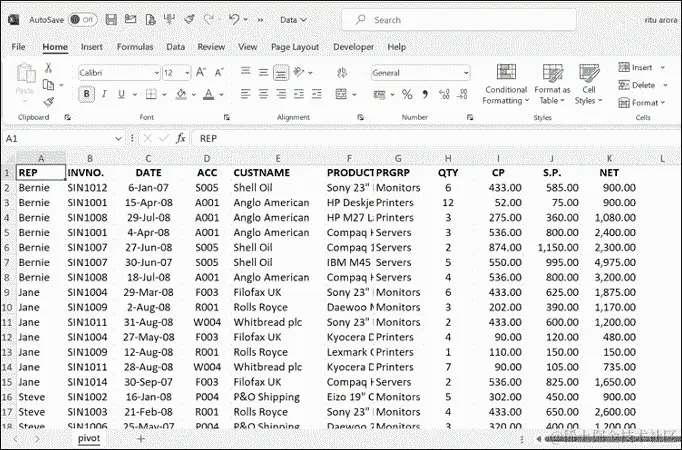Click the Insert Function fx icon
Image resolution: width=682 pixels, height=450 pixels.
pos(181,138)
